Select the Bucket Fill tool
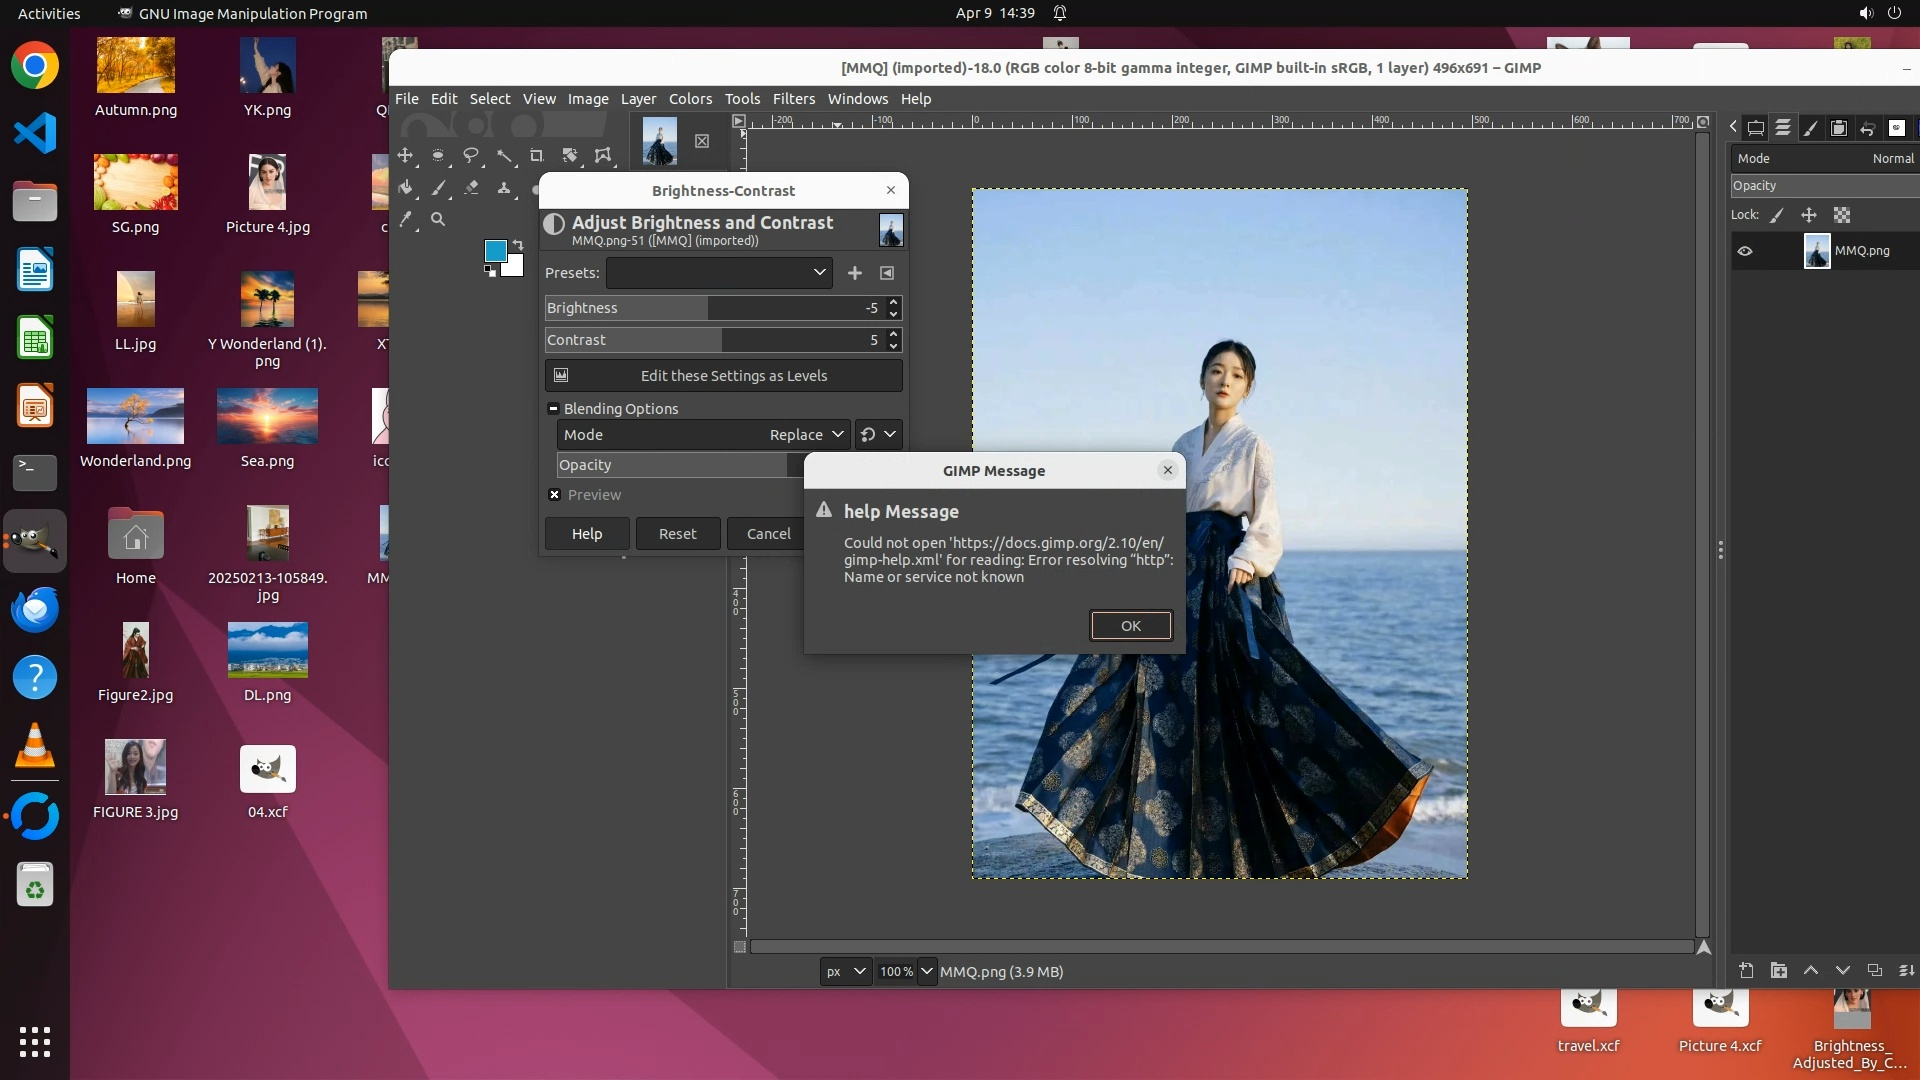The image size is (1920, 1080). [405, 188]
